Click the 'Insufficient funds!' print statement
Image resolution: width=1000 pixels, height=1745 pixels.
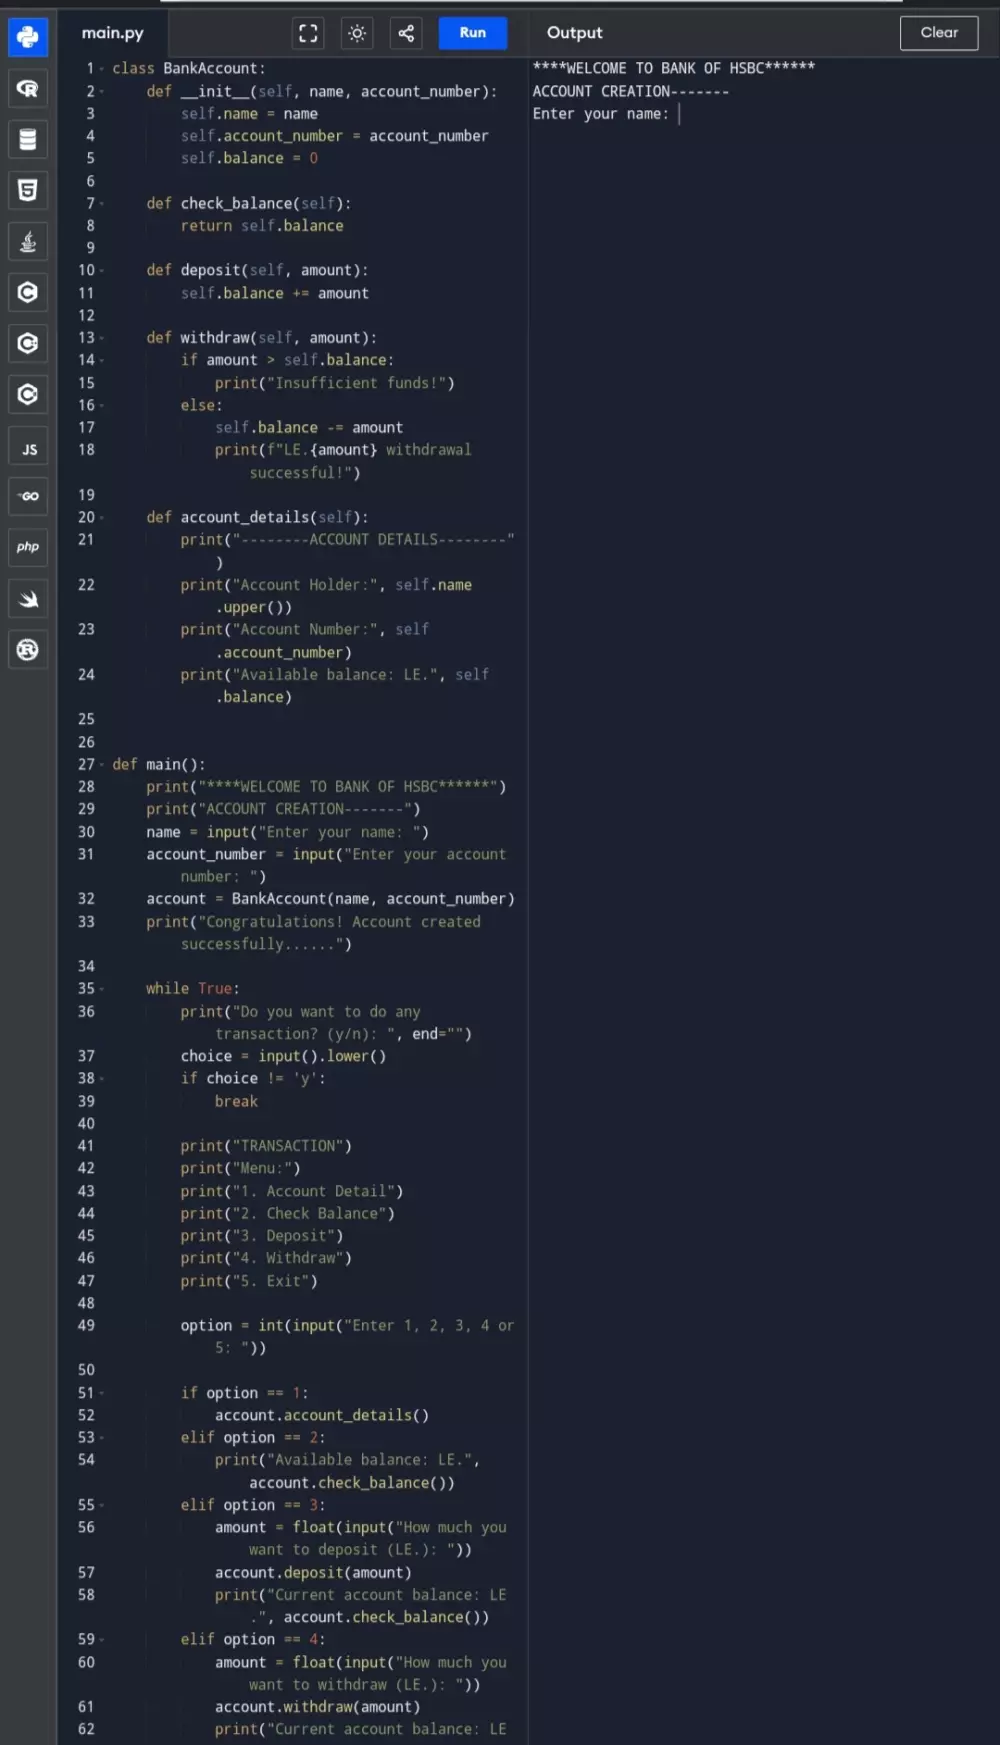pyautogui.click(x=335, y=383)
